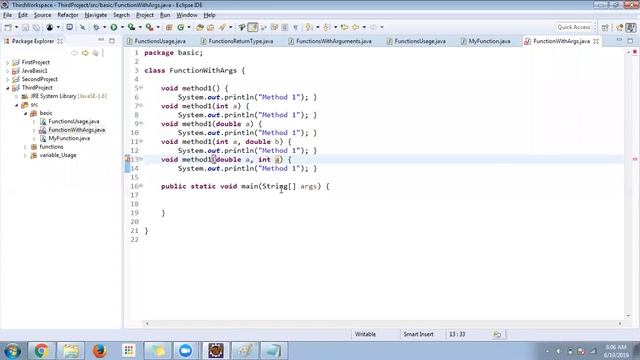Open the Source menu
Image resolution: width=640 pixels, height=360 pixels.
[x=42, y=15]
